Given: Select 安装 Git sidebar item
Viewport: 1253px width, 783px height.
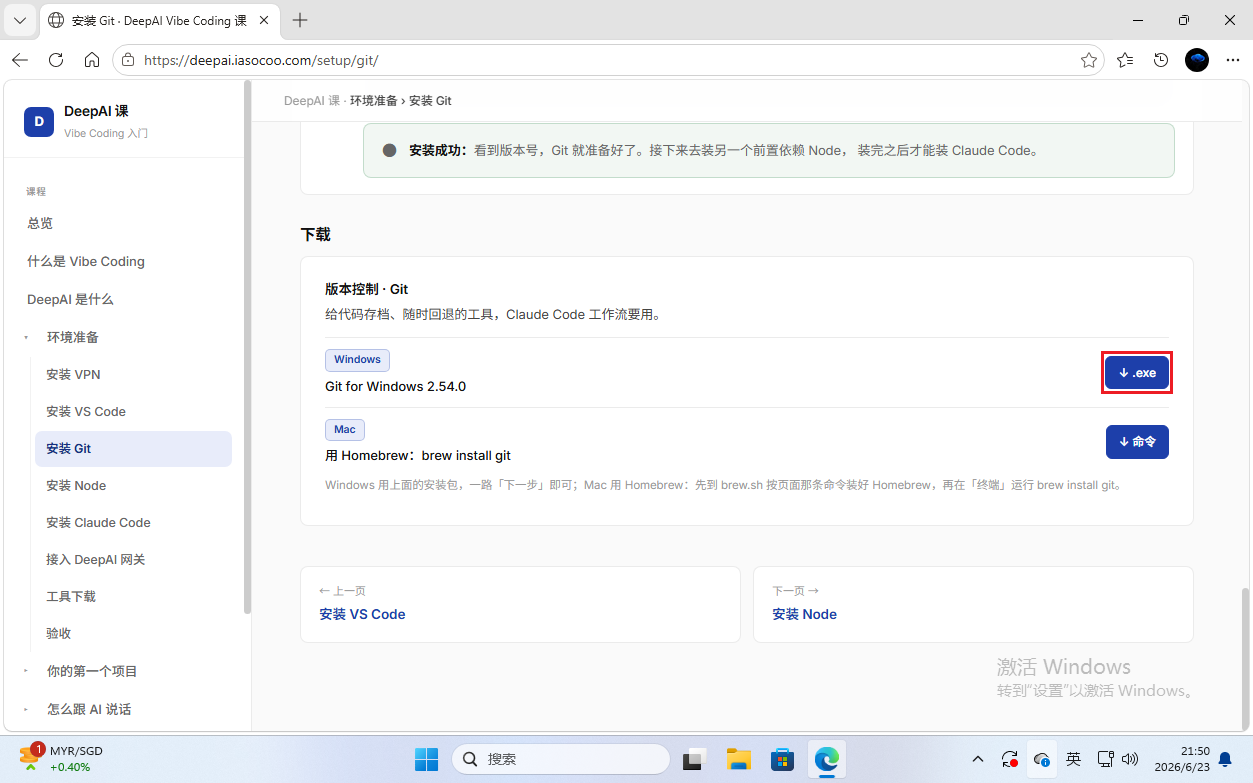Looking at the screenshot, I should coord(133,448).
